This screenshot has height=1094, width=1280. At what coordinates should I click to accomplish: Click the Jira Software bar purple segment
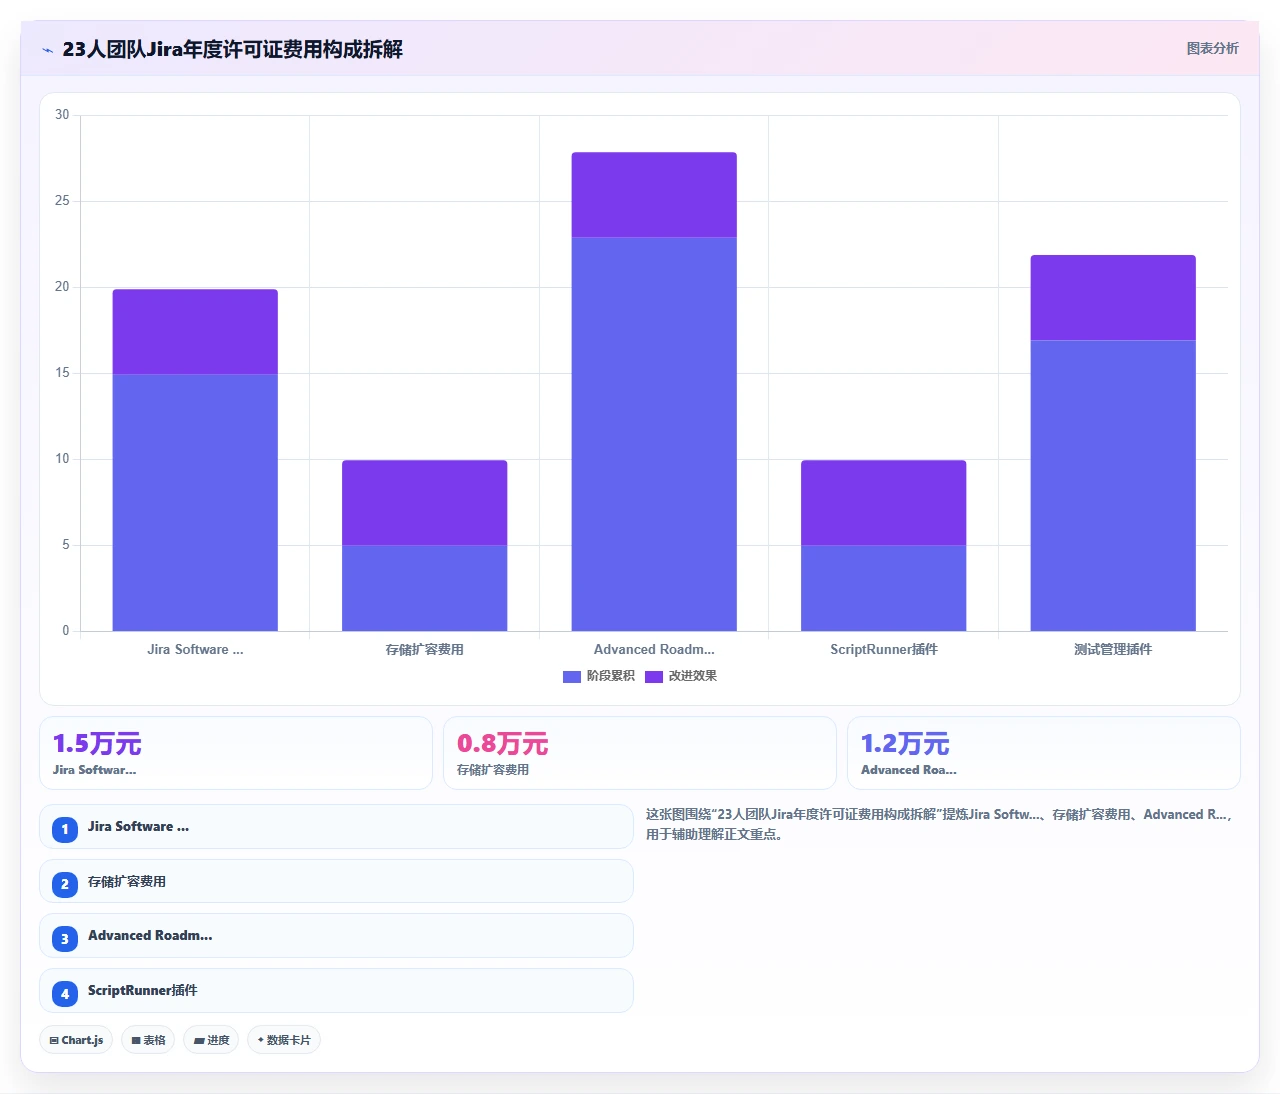point(195,332)
